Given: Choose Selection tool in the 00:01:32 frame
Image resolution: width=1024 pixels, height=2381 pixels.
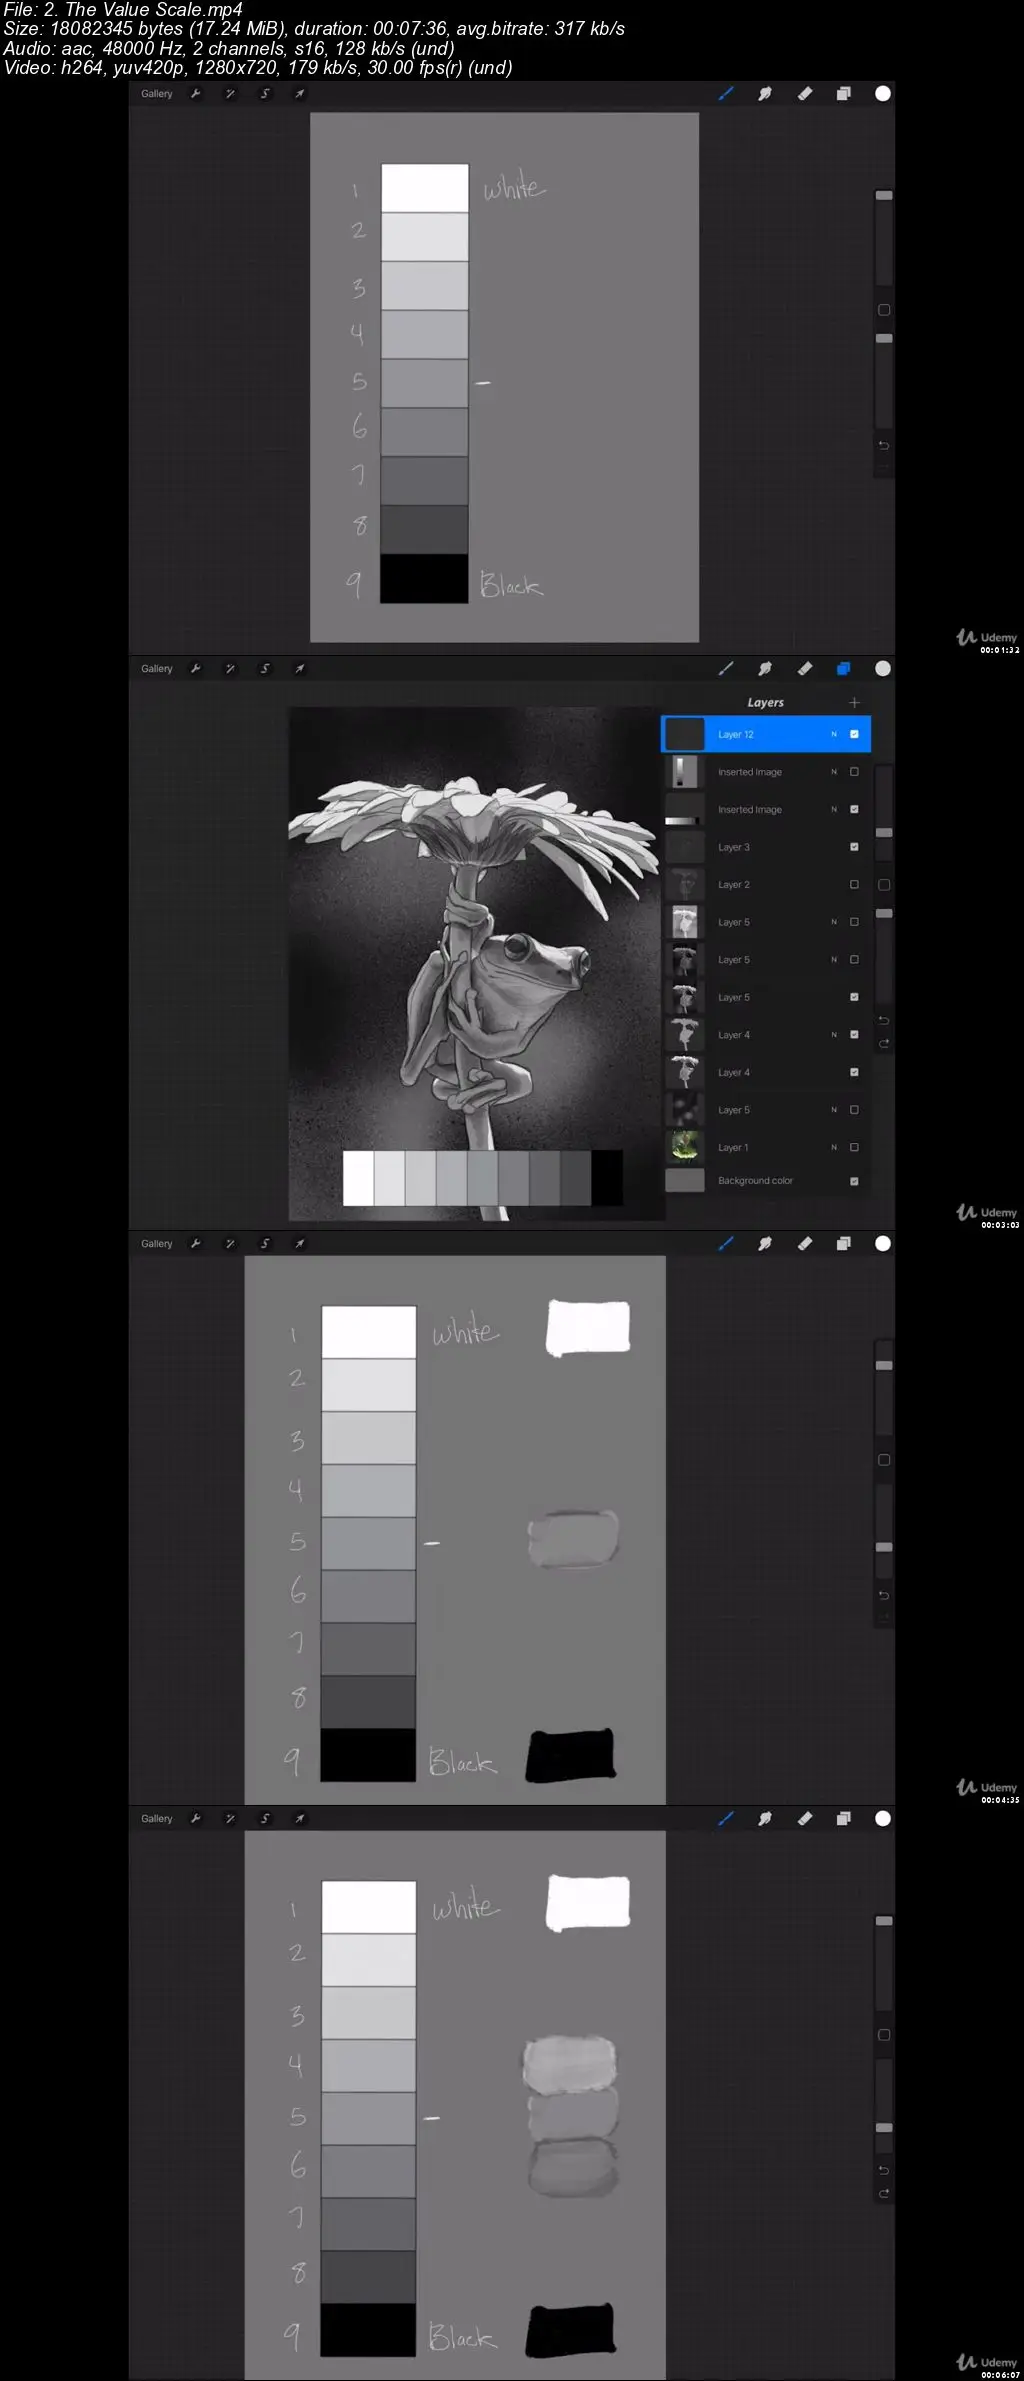Looking at the screenshot, I should (x=265, y=94).
